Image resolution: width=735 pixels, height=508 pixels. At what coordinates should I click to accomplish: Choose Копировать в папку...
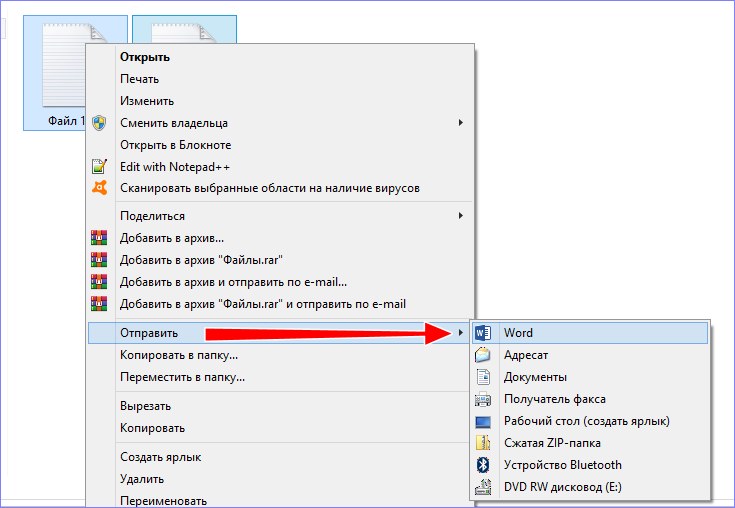tap(280, 355)
